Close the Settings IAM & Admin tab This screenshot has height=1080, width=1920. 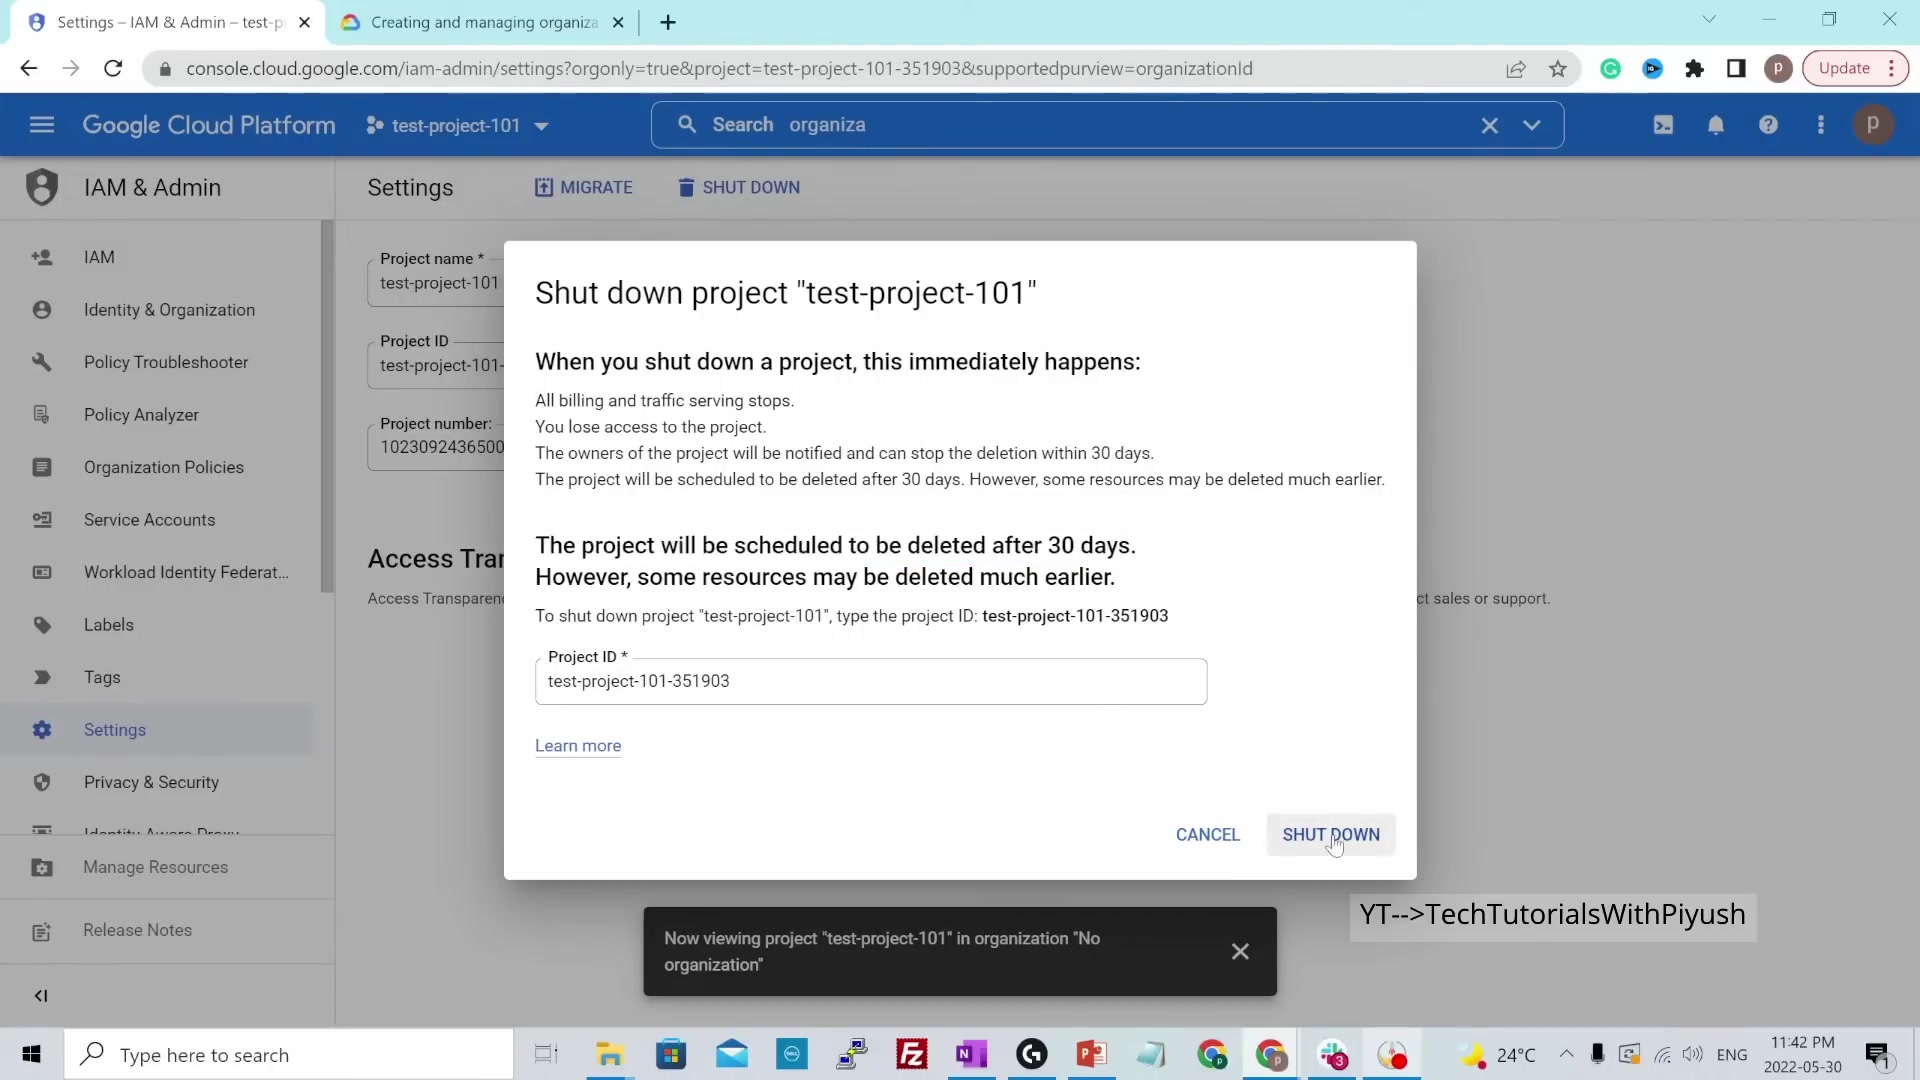coord(305,22)
